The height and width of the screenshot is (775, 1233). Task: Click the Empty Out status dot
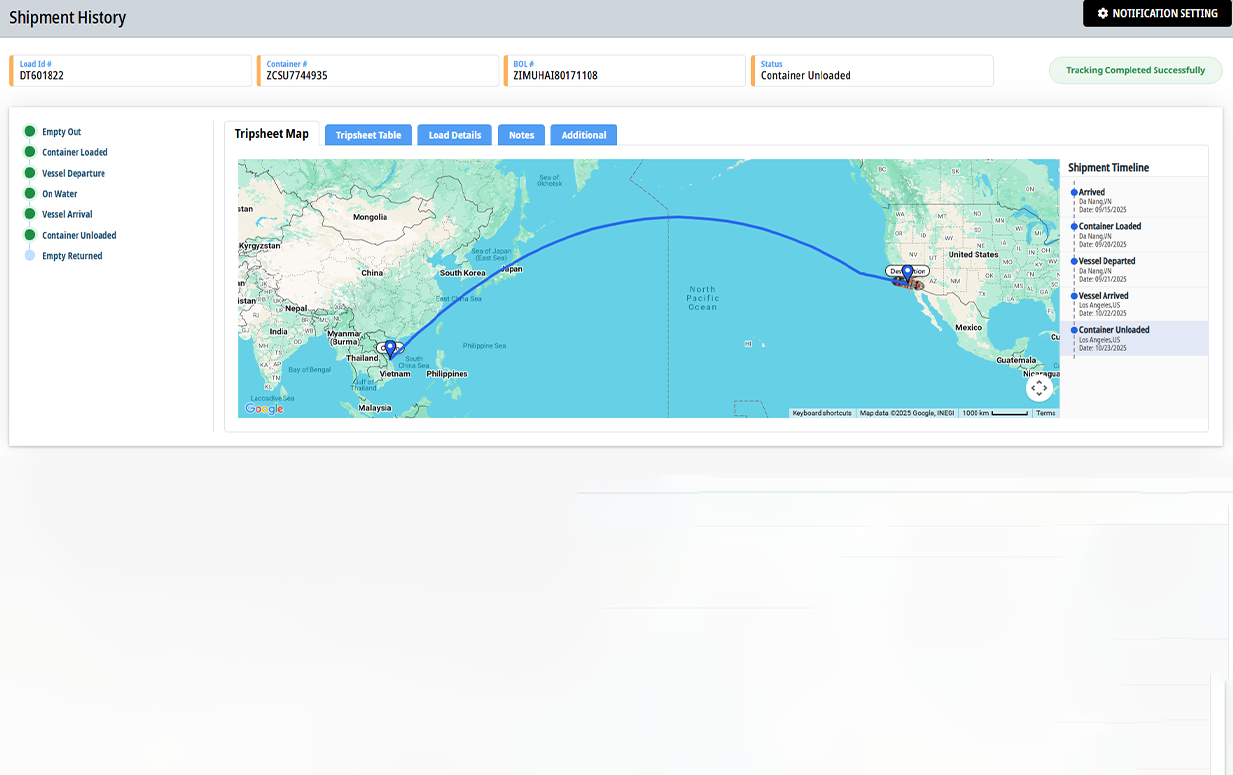[30, 132]
